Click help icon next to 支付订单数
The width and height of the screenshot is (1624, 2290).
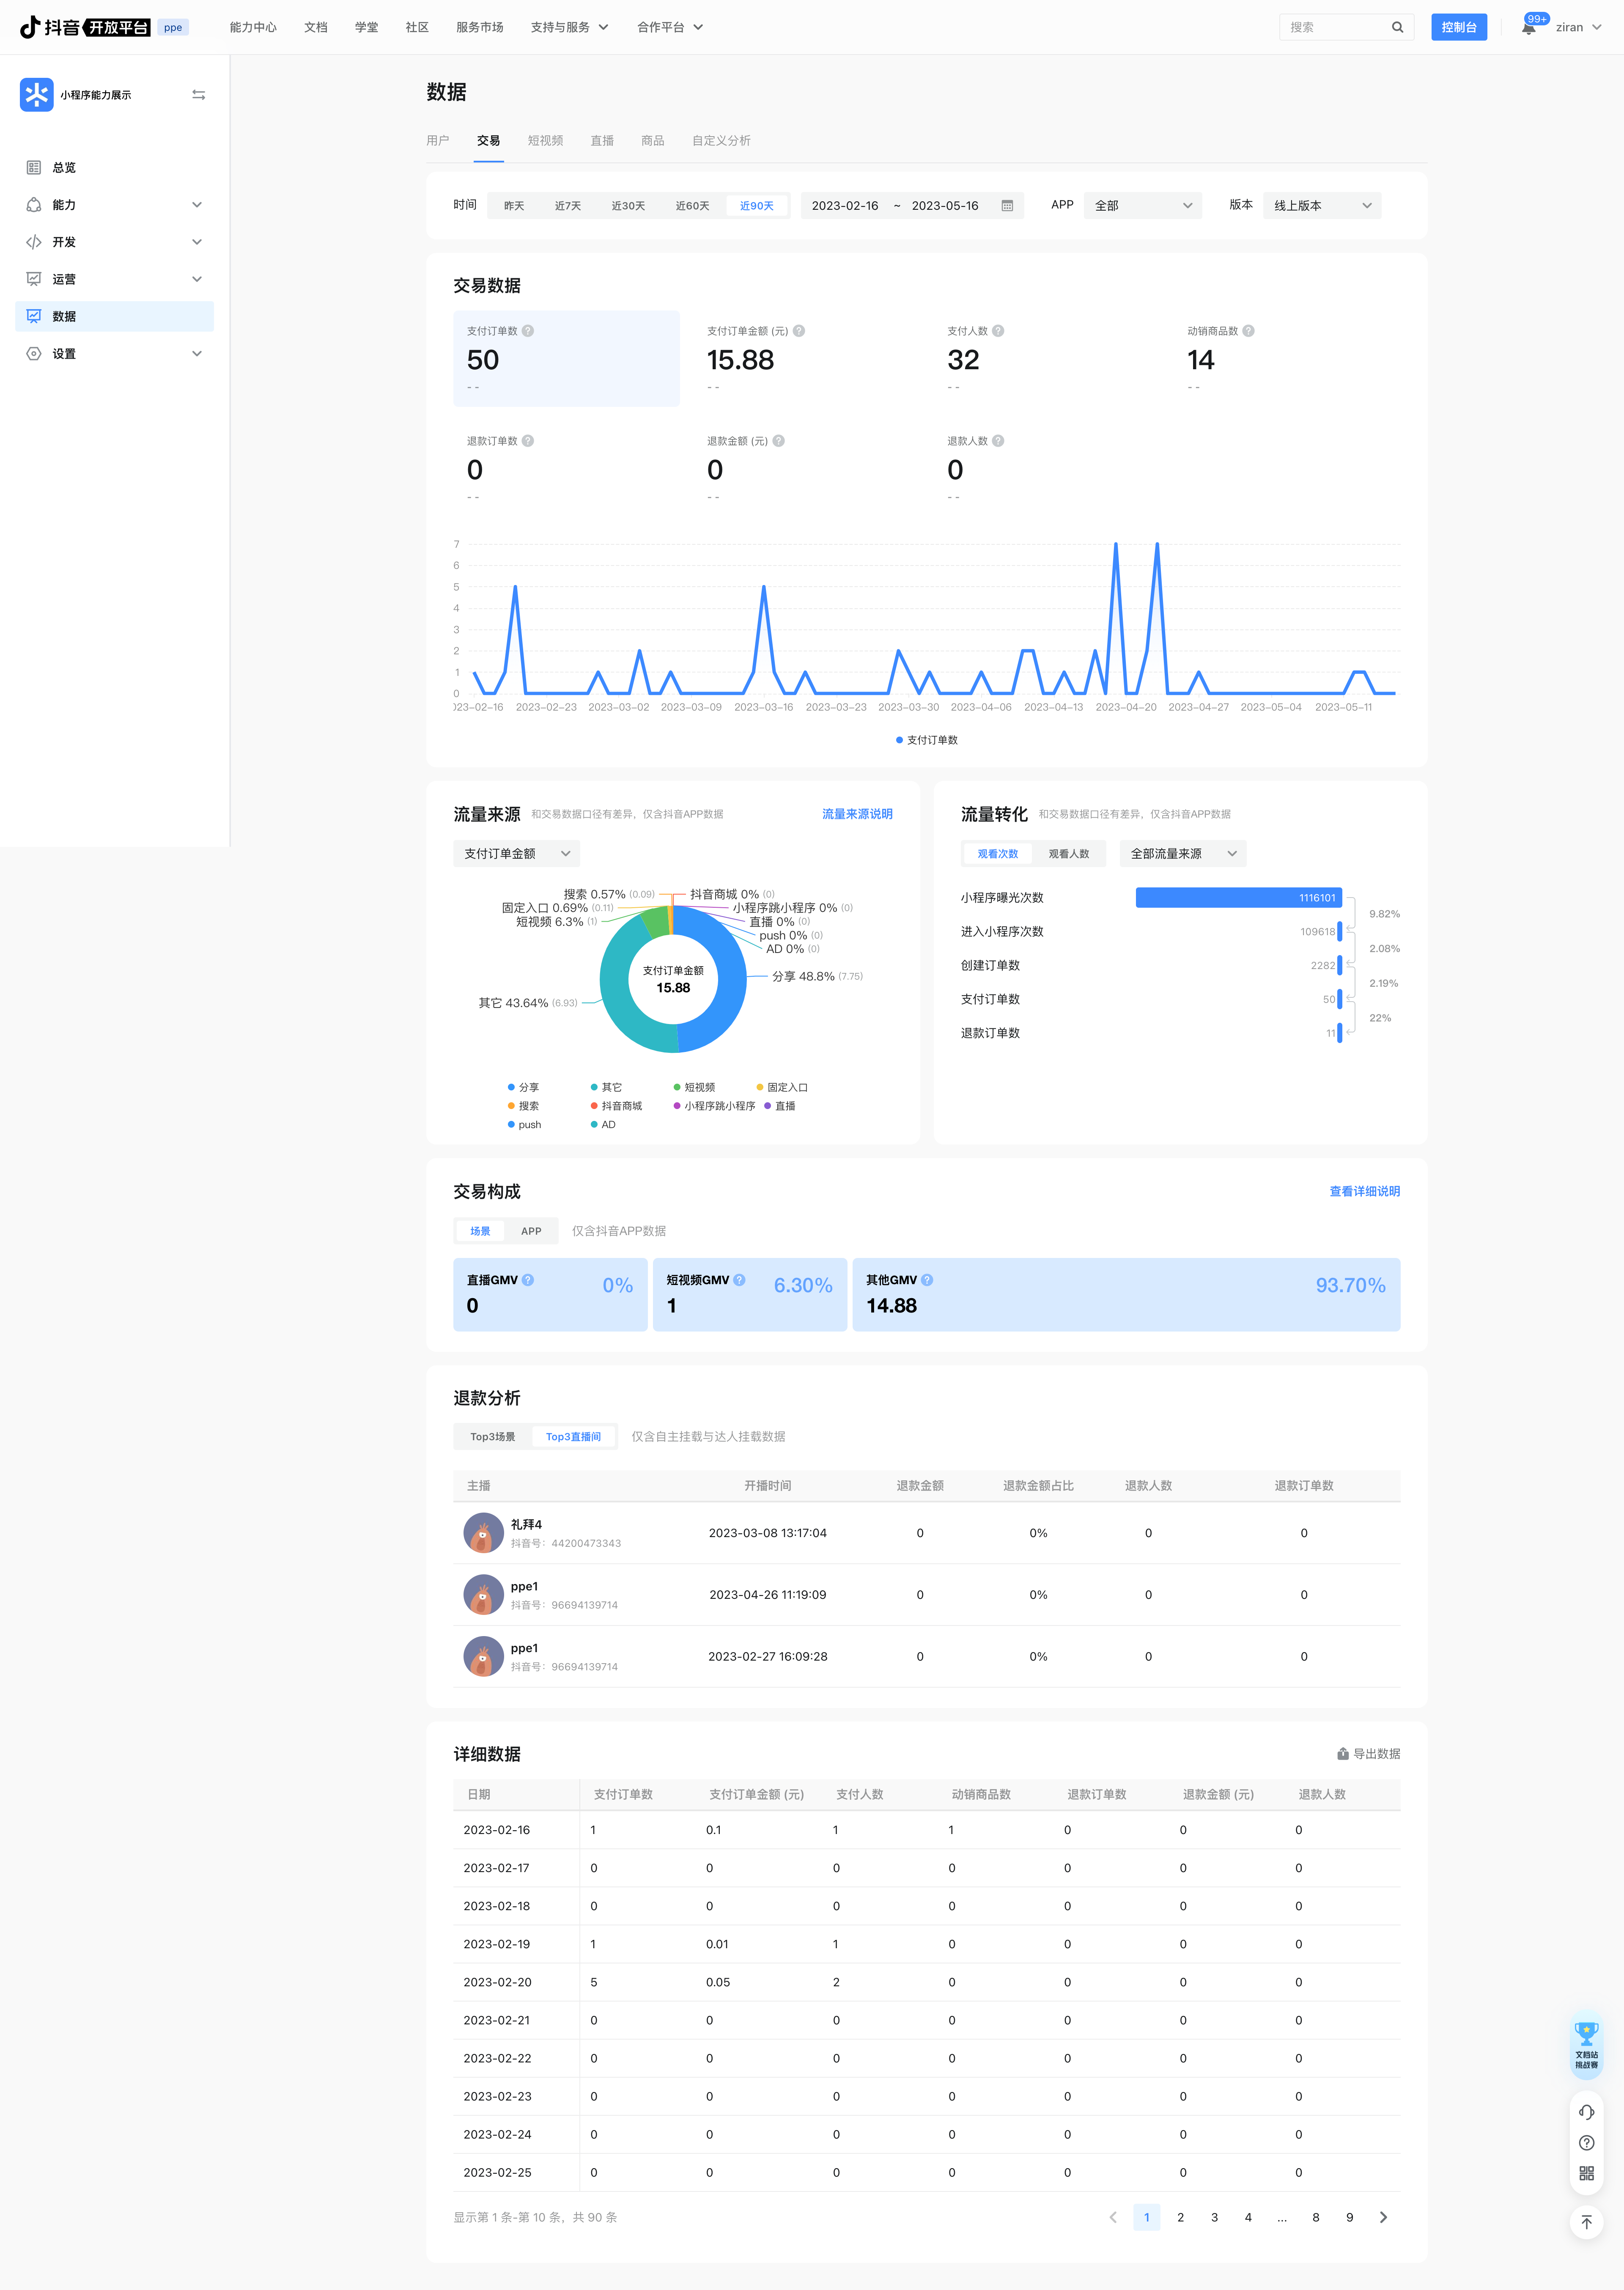coord(528,331)
